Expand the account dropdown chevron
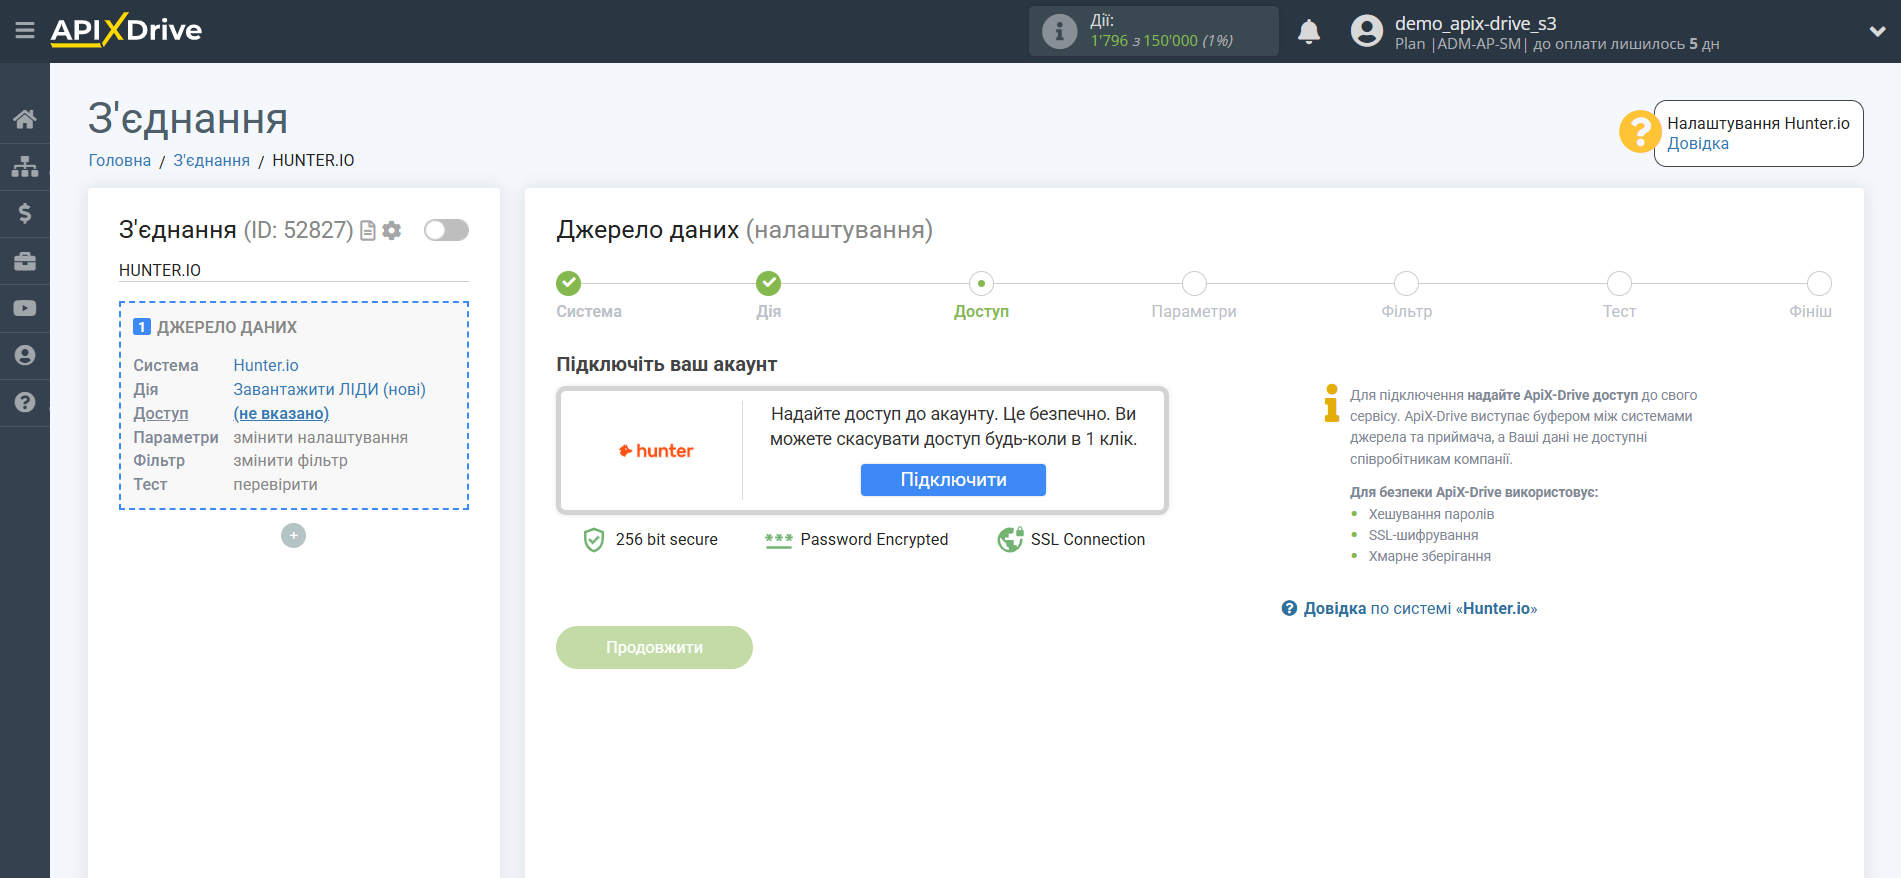The image size is (1901, 878). 1877,31
